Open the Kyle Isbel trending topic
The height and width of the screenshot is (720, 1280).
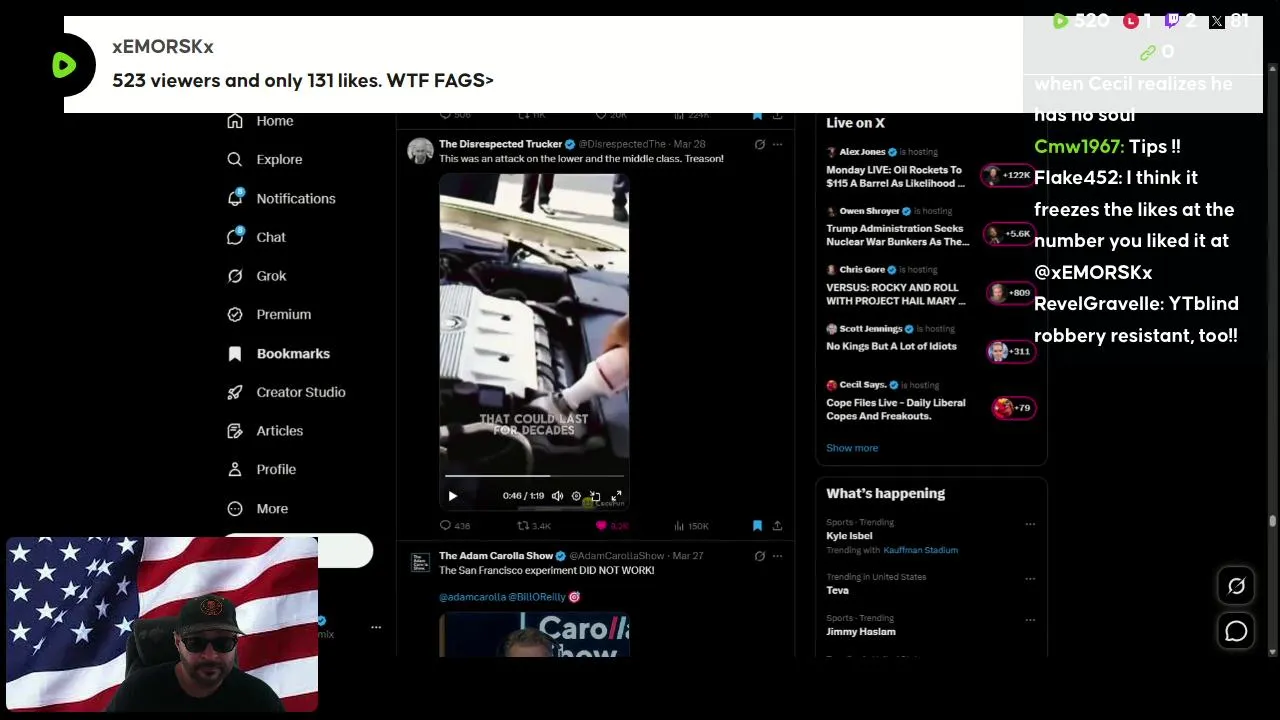[x=849, y=536]
